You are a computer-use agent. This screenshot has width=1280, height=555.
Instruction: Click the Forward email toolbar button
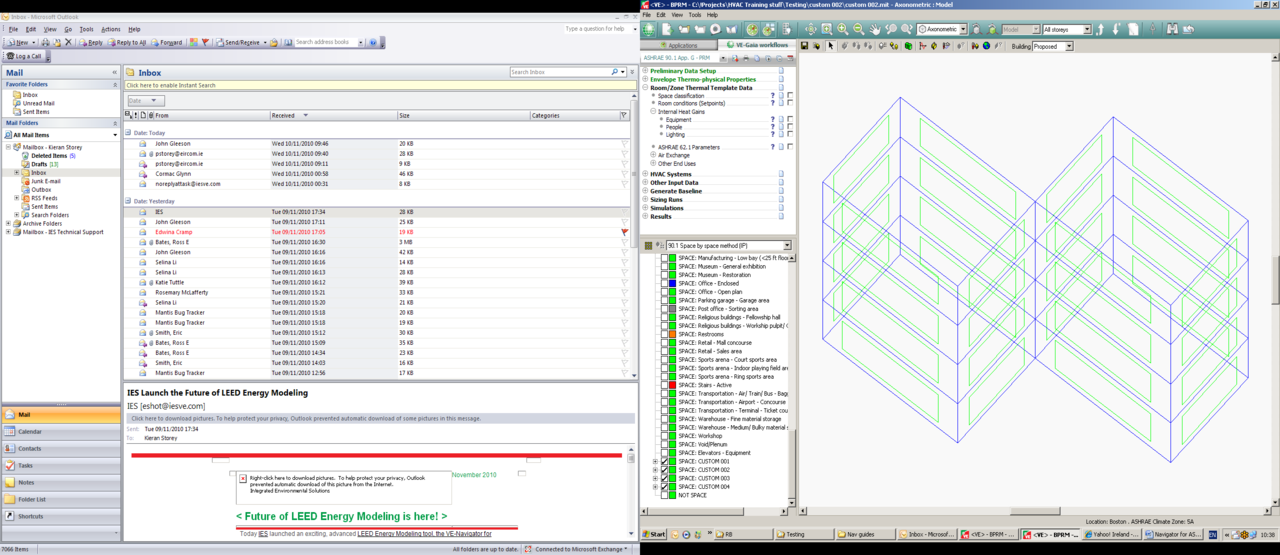click(x=168, y=43)
